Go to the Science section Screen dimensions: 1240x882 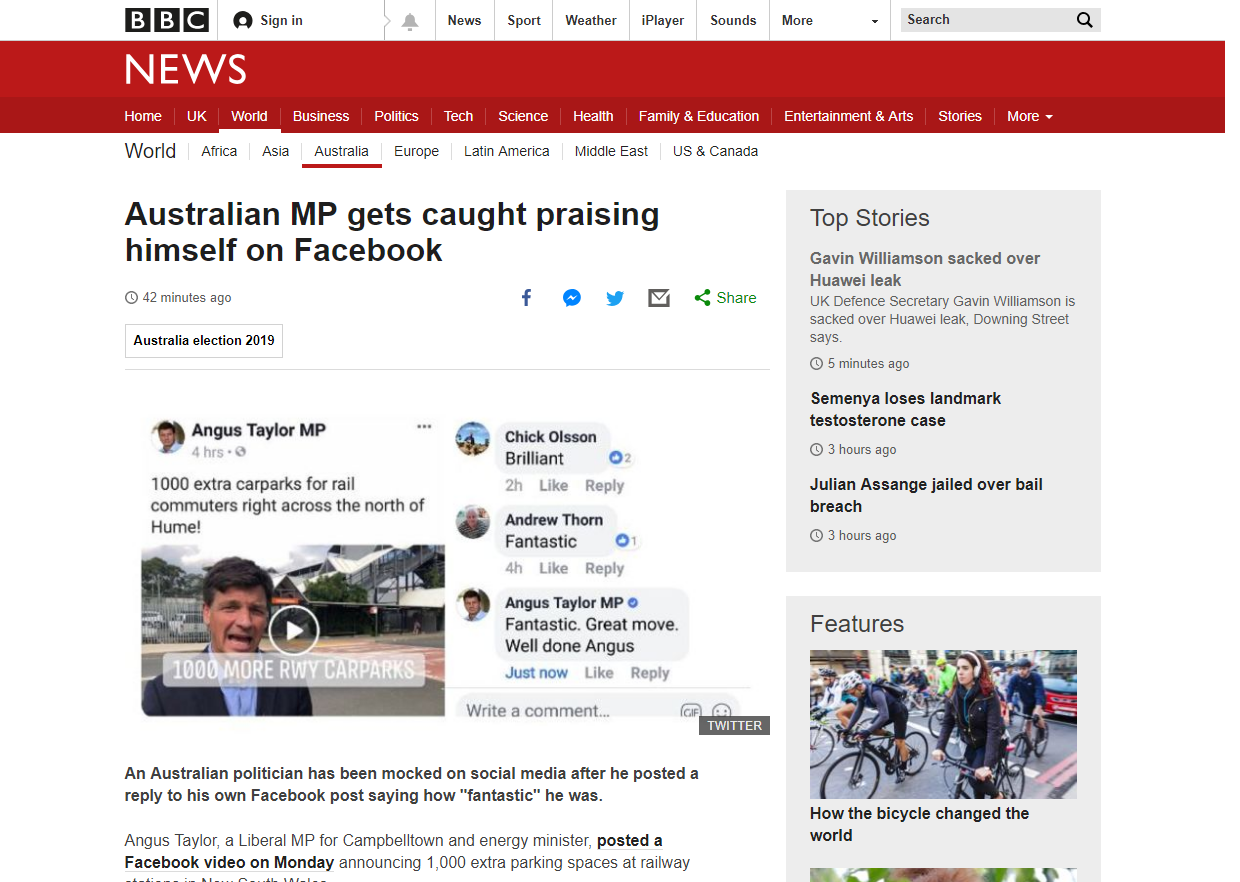[523, 116]
